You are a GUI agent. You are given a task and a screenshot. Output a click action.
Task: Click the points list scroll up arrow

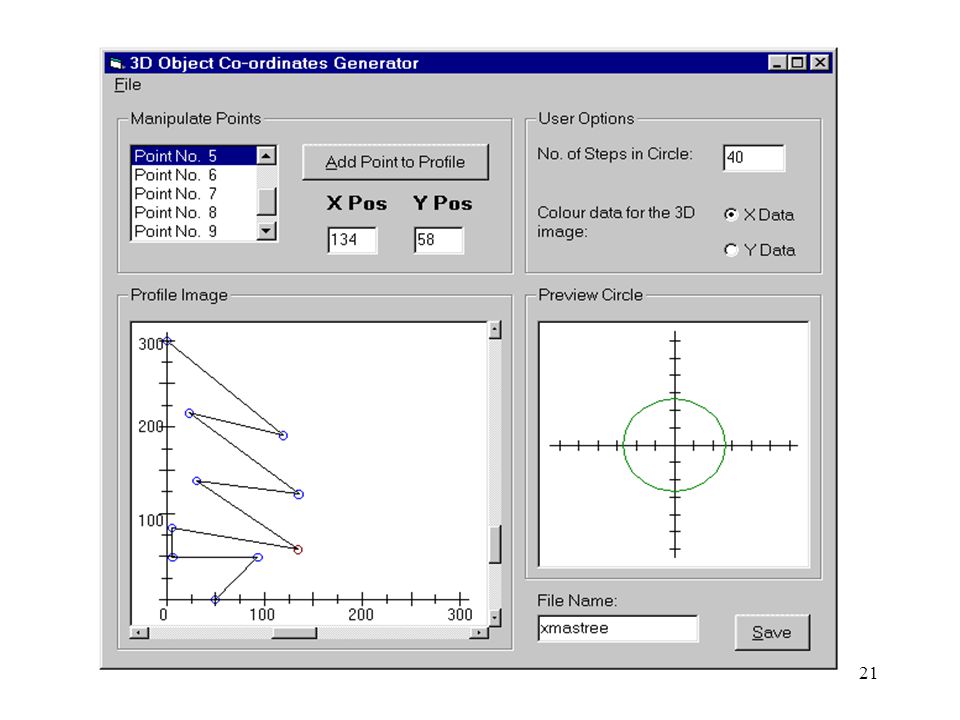coord(266,156)
